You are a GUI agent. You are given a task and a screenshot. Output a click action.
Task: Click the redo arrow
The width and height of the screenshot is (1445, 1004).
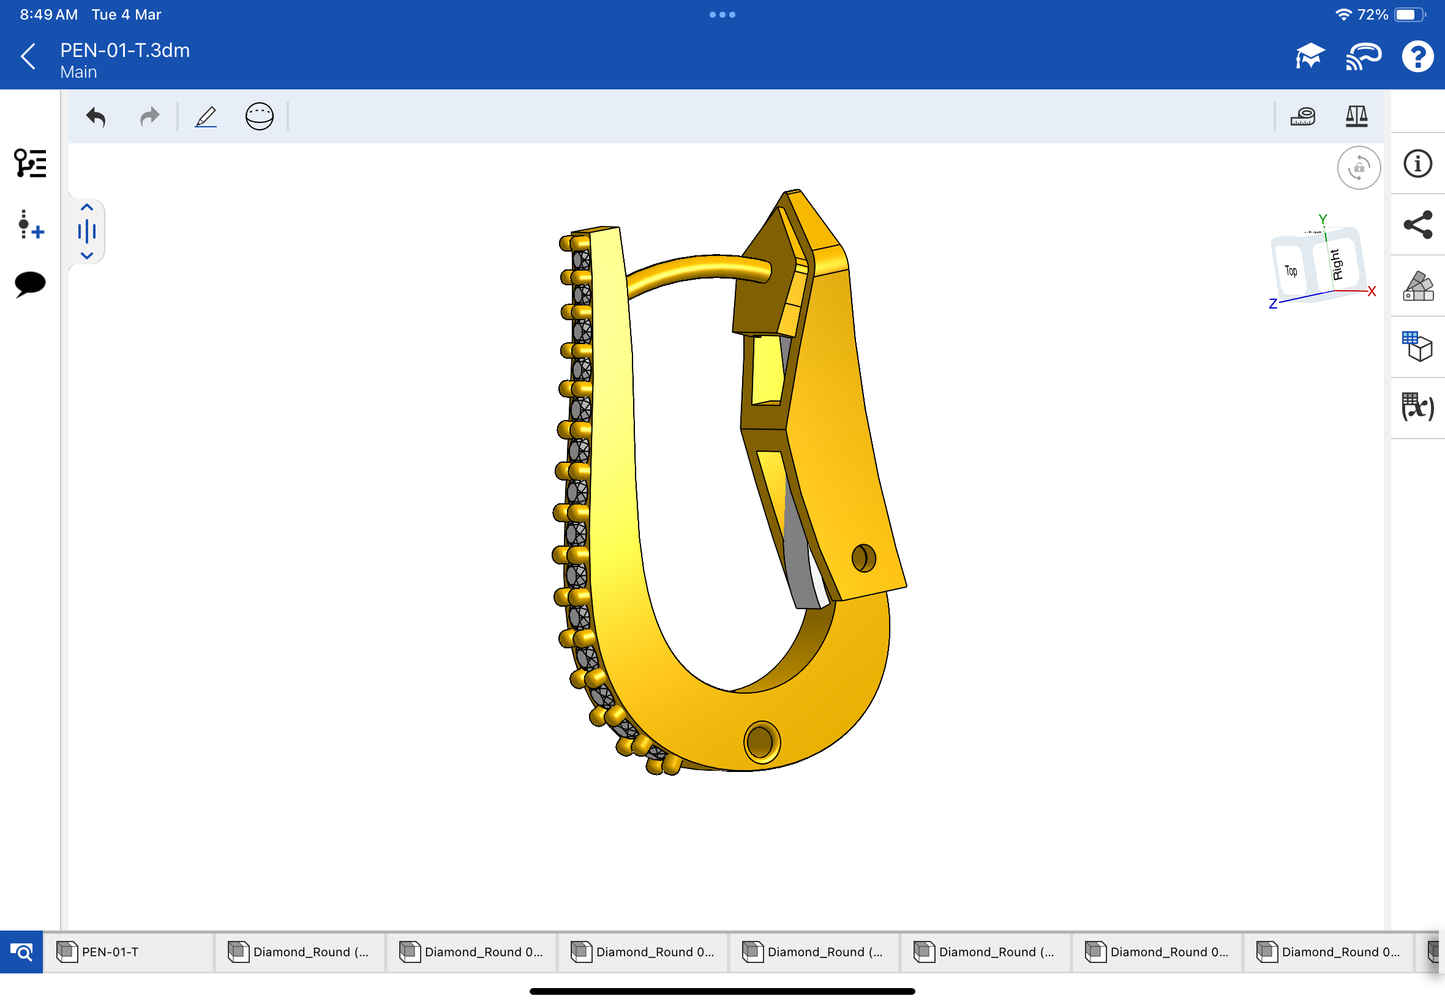click(x=149, y=117)
